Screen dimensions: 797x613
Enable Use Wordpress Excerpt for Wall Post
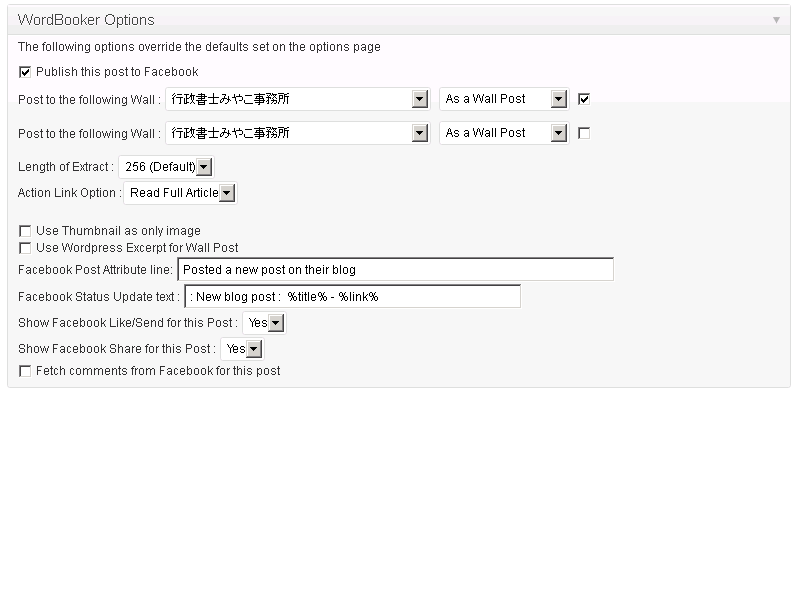click(x=25, y=248)
